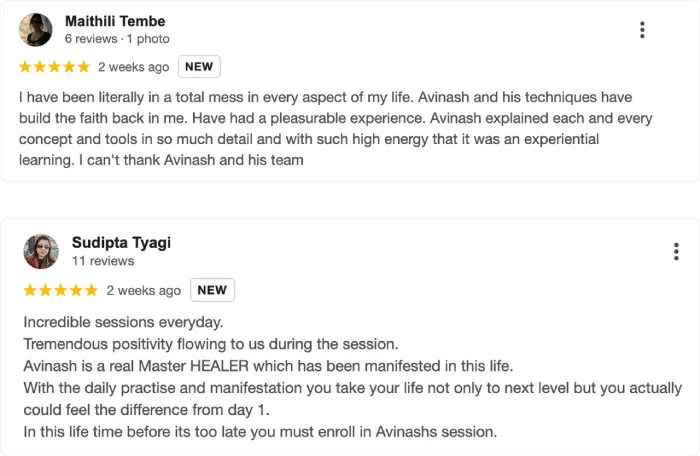Screen dimensions: 700x456
Task: Click review text starting 'Incredible sessions everyday'
Action: [125, 322]
